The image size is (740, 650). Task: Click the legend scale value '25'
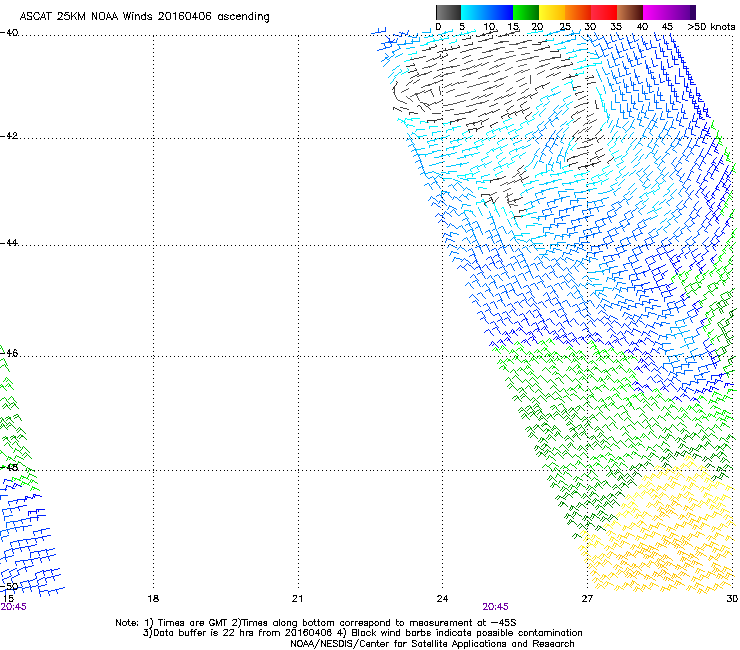point(565,27)
